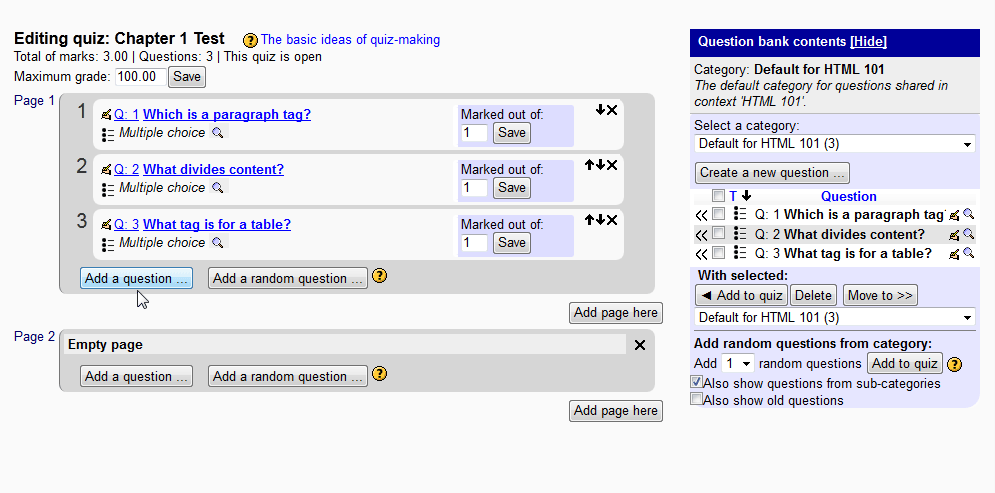Click the Maximum grade input field
The image size is (995, 493).
140,77
